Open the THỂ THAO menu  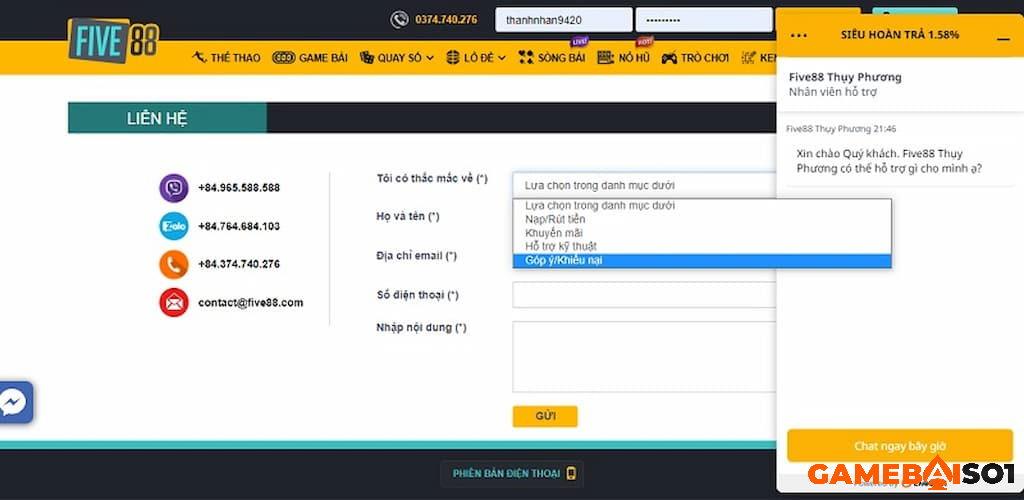pos(226,58)
